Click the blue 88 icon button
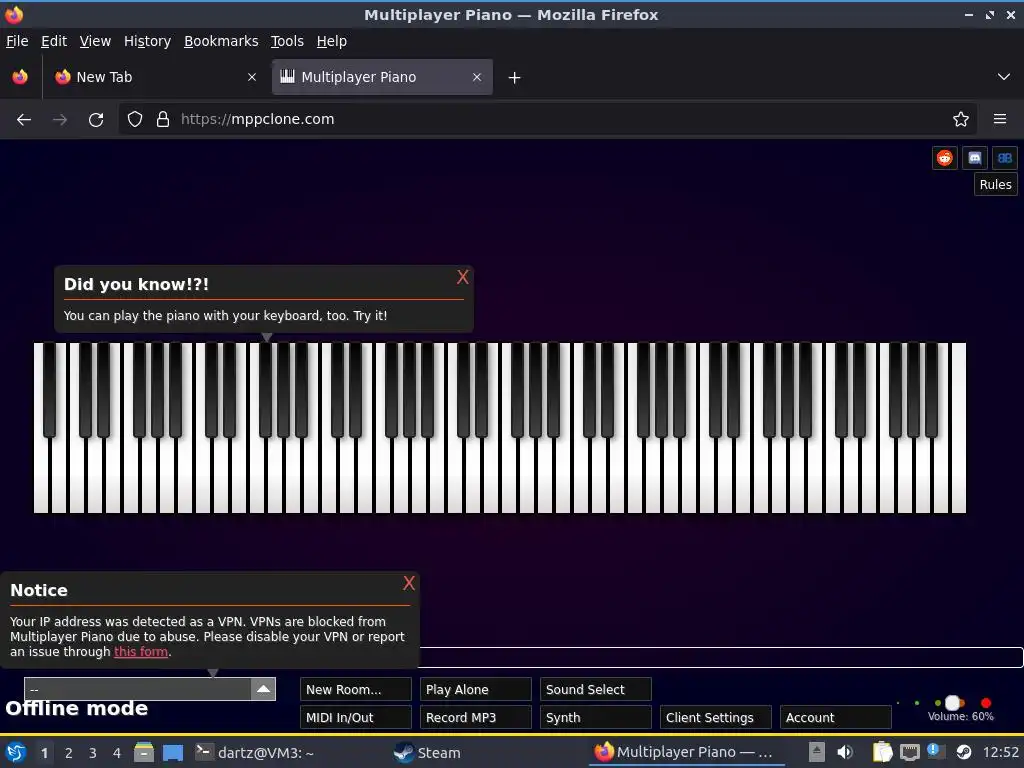Image resolution: width=1024 pixels, height=768 pixels. coord(1004,158)
